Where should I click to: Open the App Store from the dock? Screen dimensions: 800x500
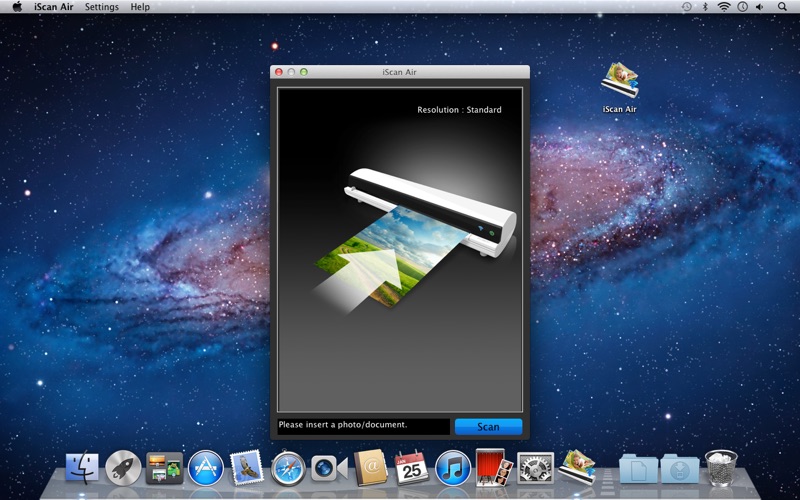[205, 468]
